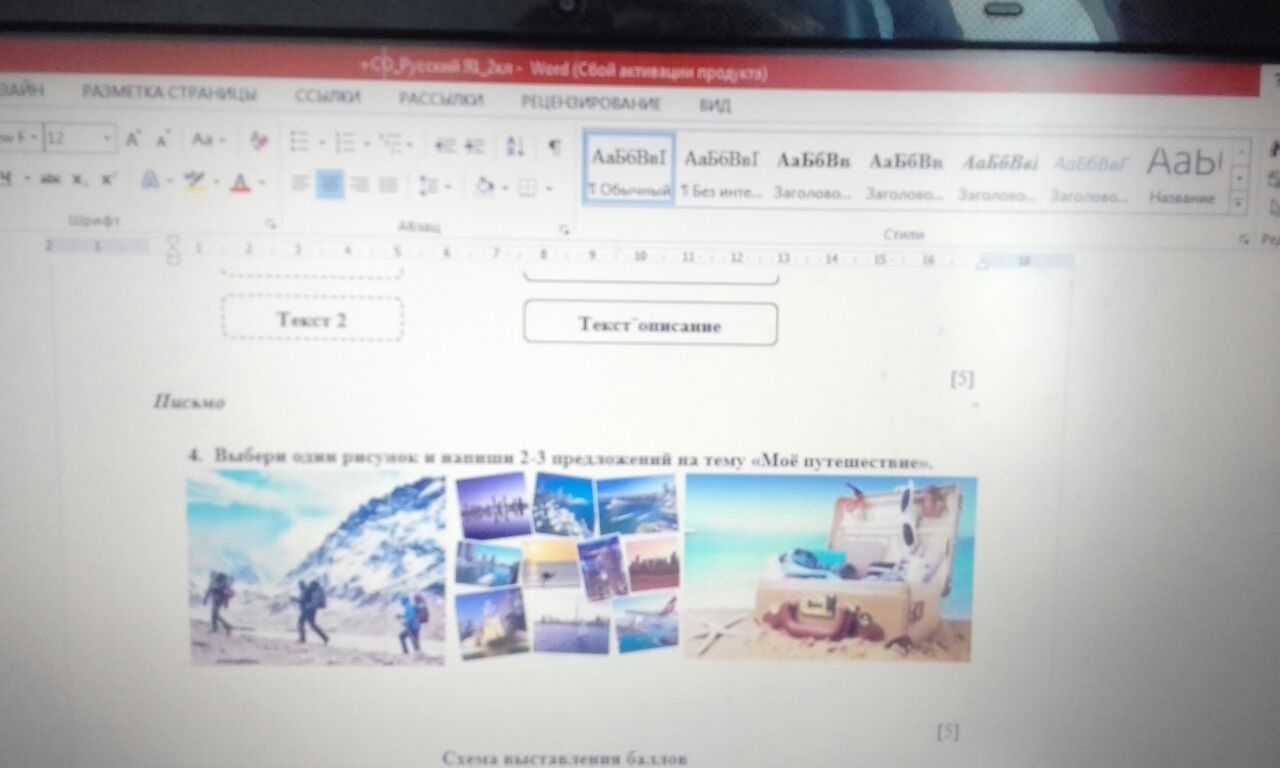Click the Sort icon in paragraph group
Screen dimensions: 1280x768
[515, 146]
